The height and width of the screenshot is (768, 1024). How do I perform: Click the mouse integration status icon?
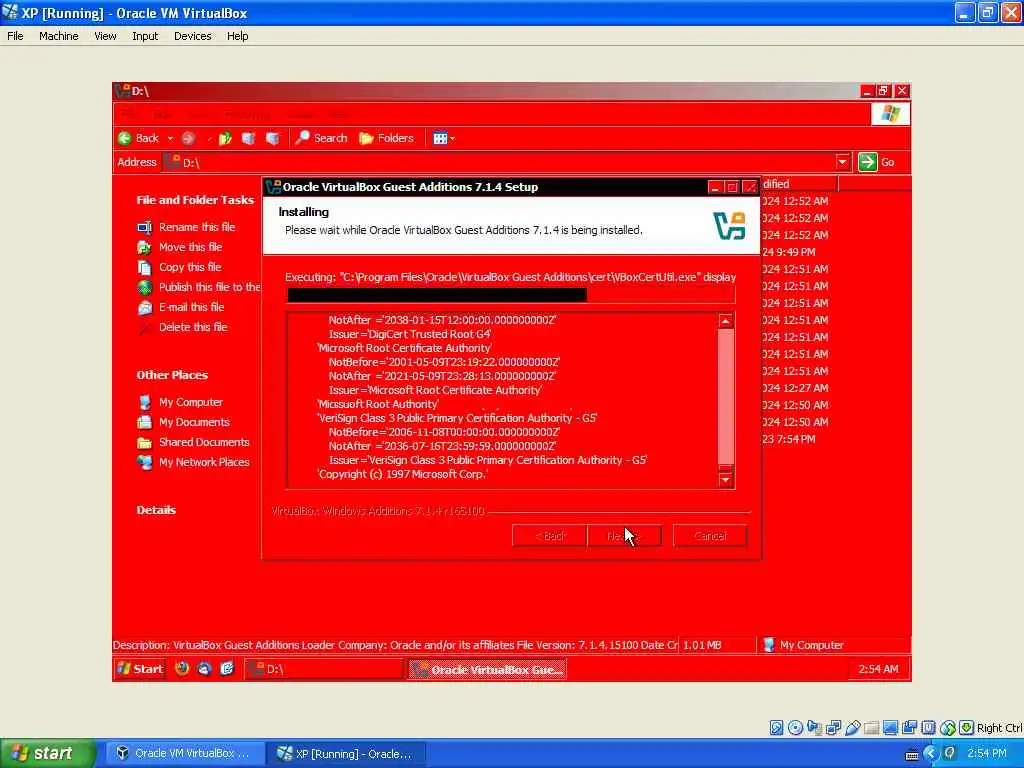(948, 728)
